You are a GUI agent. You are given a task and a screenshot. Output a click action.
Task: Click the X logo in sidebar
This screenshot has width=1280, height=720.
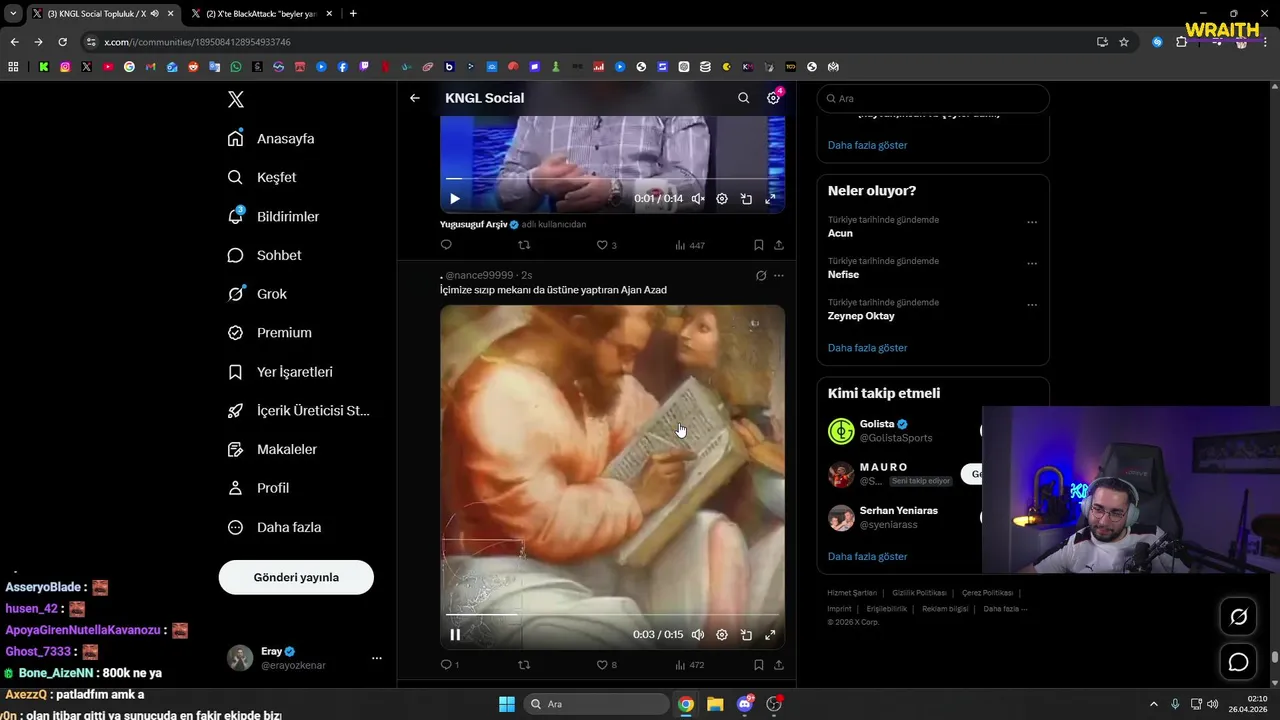236,99
